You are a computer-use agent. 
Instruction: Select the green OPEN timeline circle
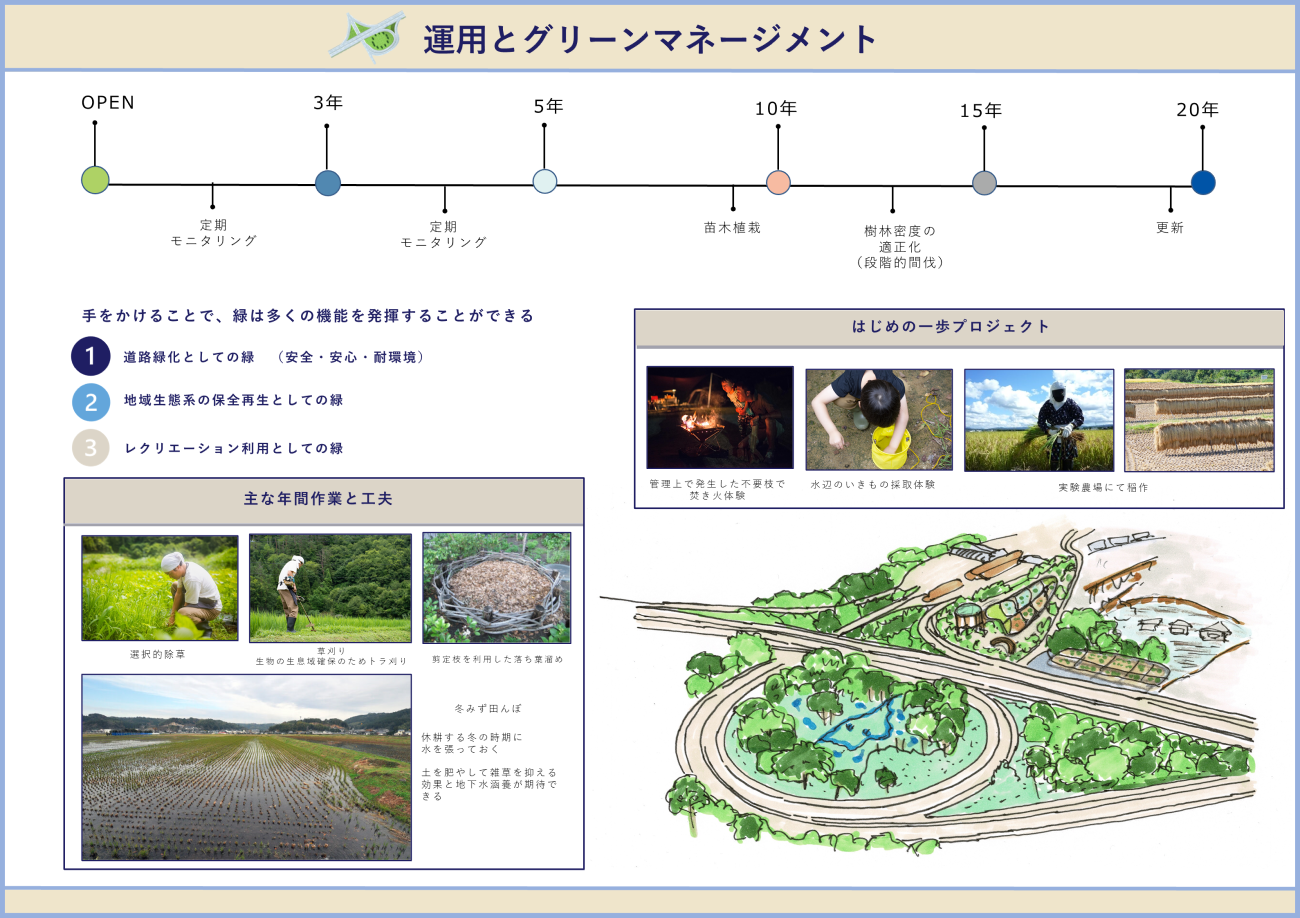pos(95,180)
